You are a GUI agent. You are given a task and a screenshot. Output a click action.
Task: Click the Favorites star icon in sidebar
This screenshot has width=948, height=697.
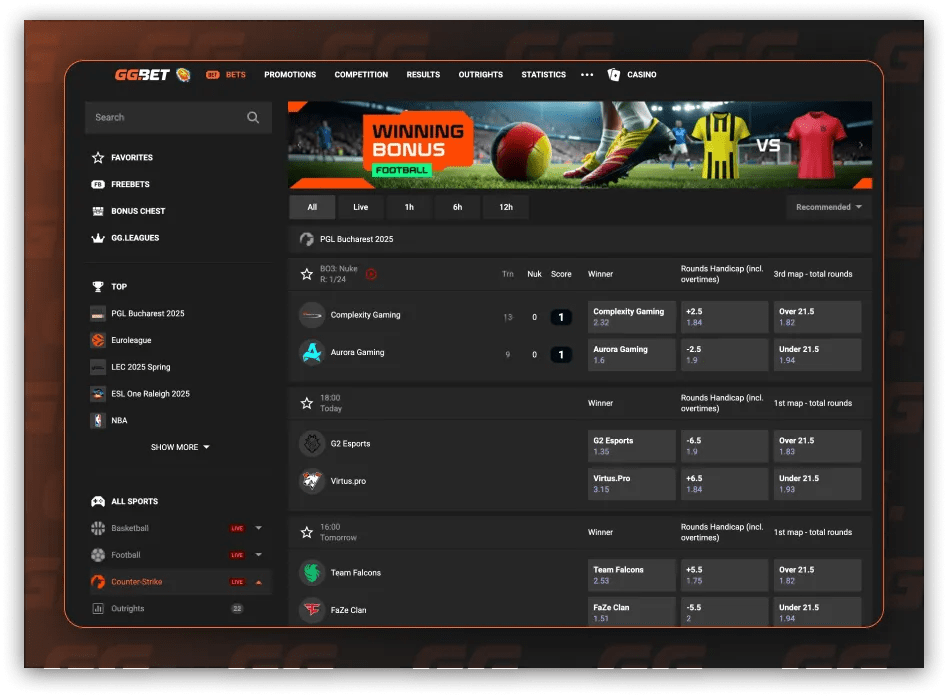tap(98, 158)
